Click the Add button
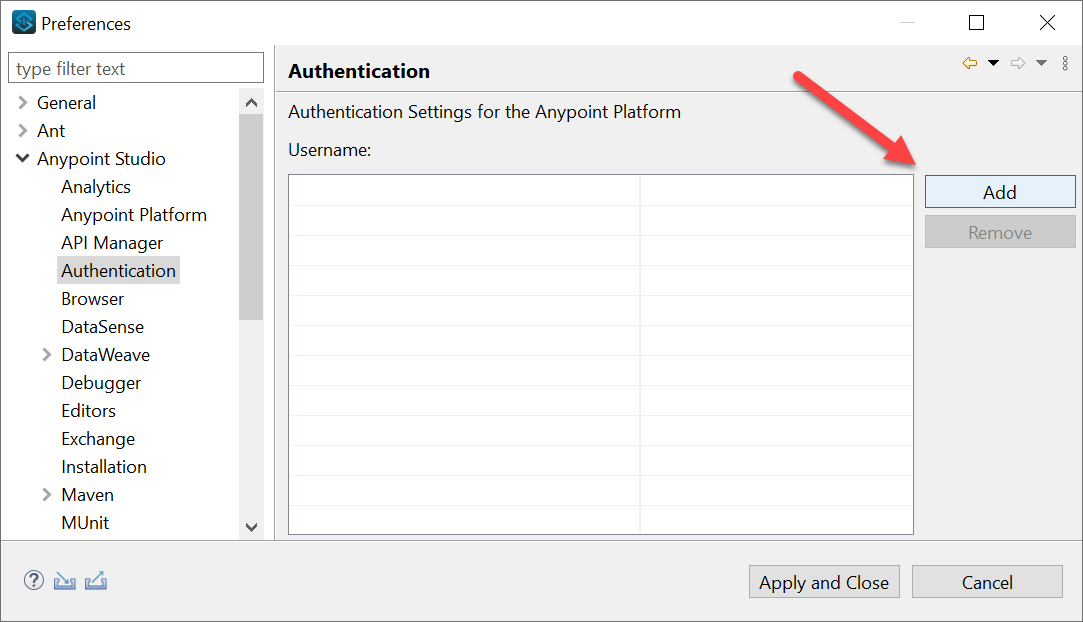The height and width of the screenshot is (622, 1083). coord(999,191)
